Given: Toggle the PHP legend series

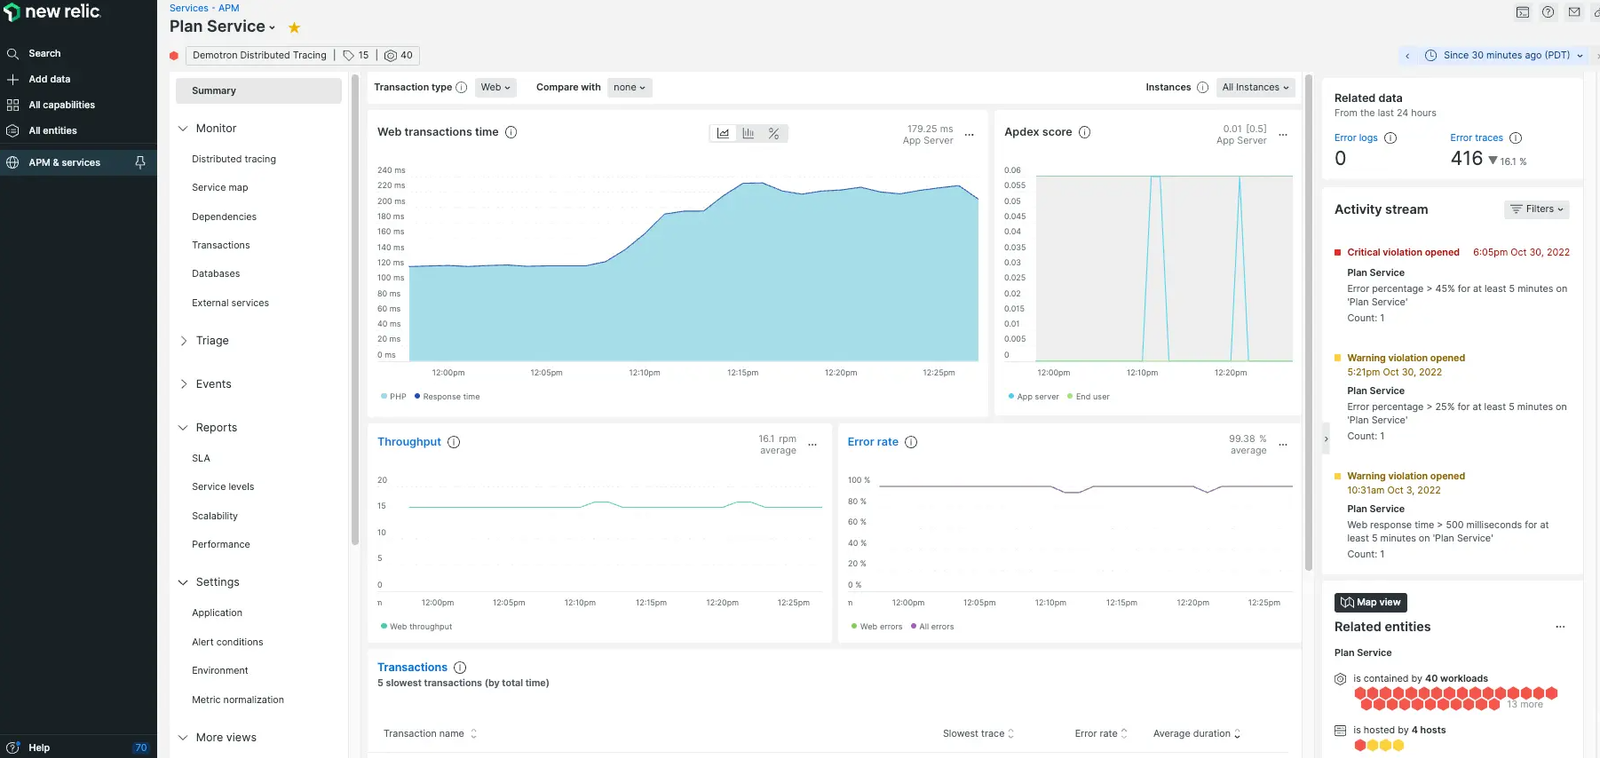Looking at the screenshot, I should point(393,397).
